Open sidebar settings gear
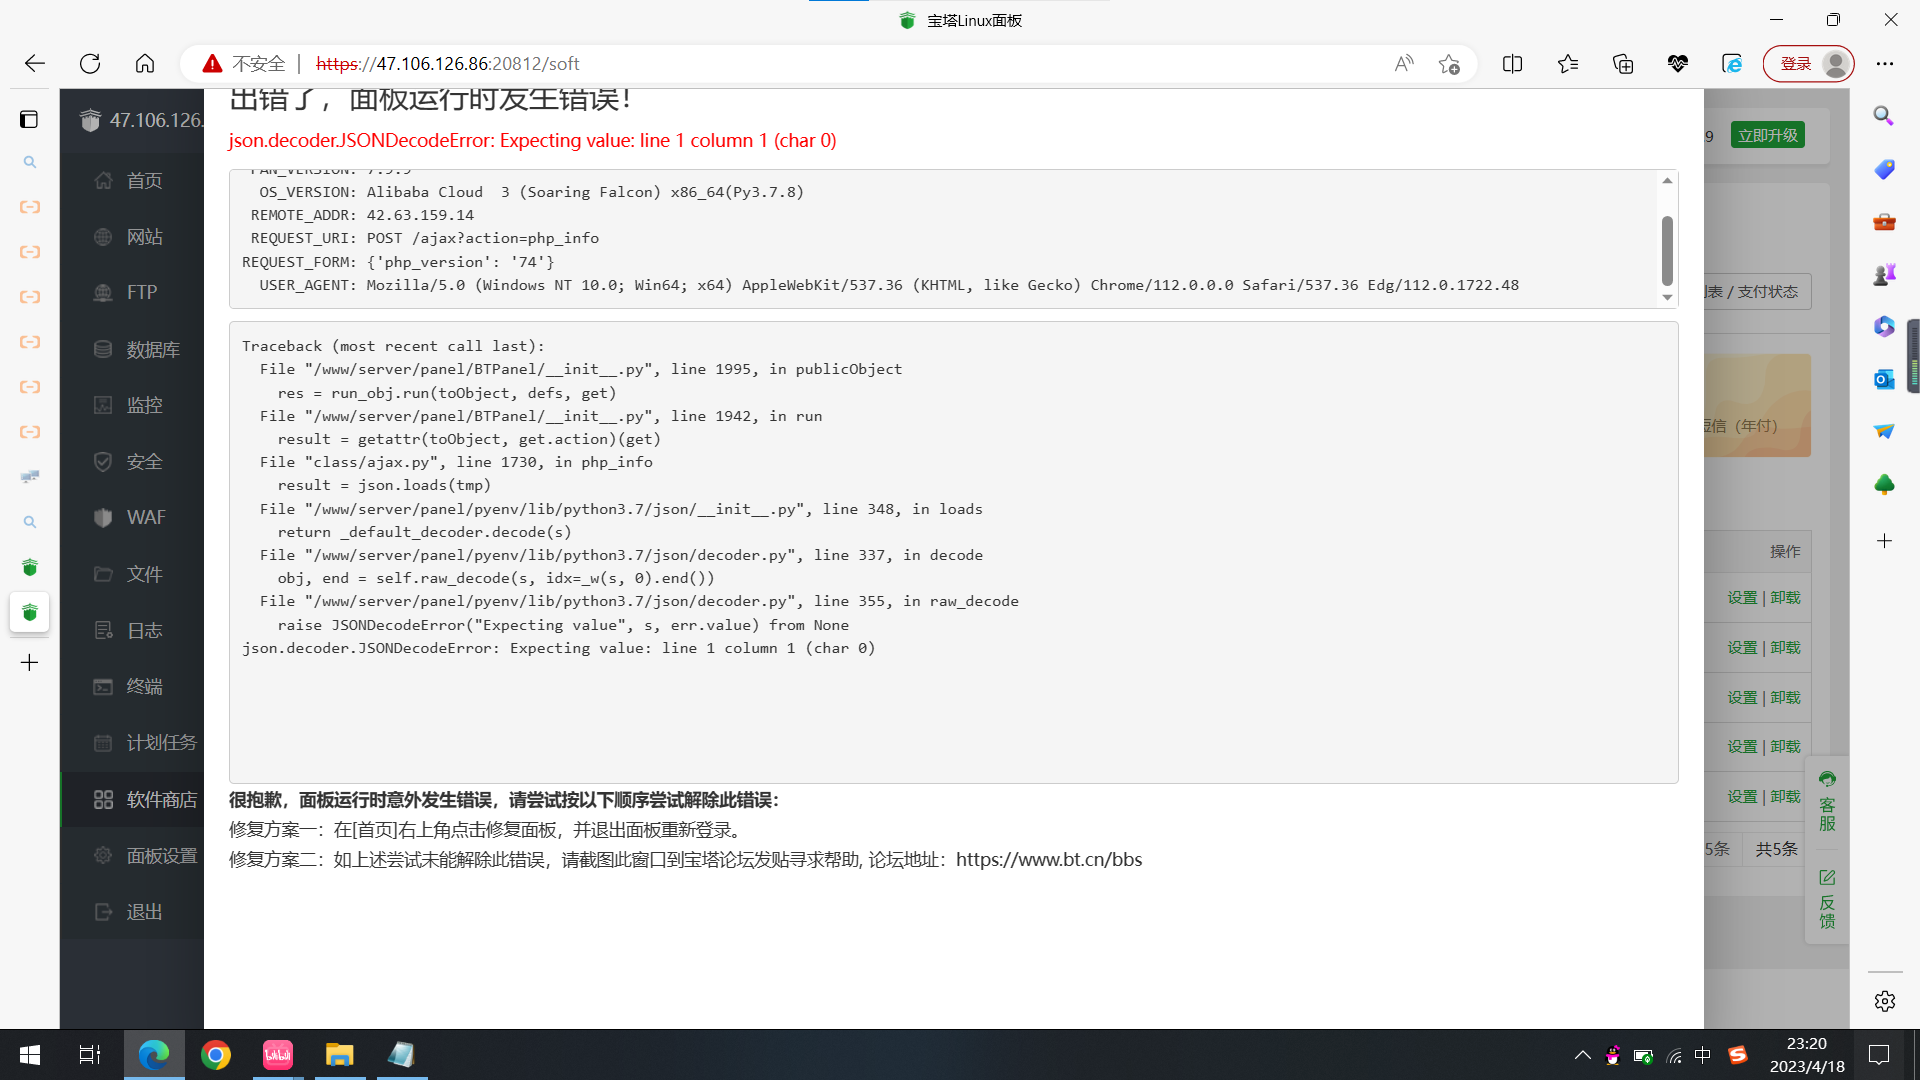 point(1884,1001)
